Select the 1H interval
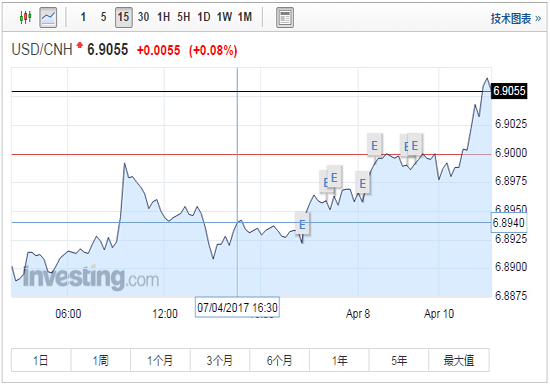 pyautogui.click(x=163, y=17)
